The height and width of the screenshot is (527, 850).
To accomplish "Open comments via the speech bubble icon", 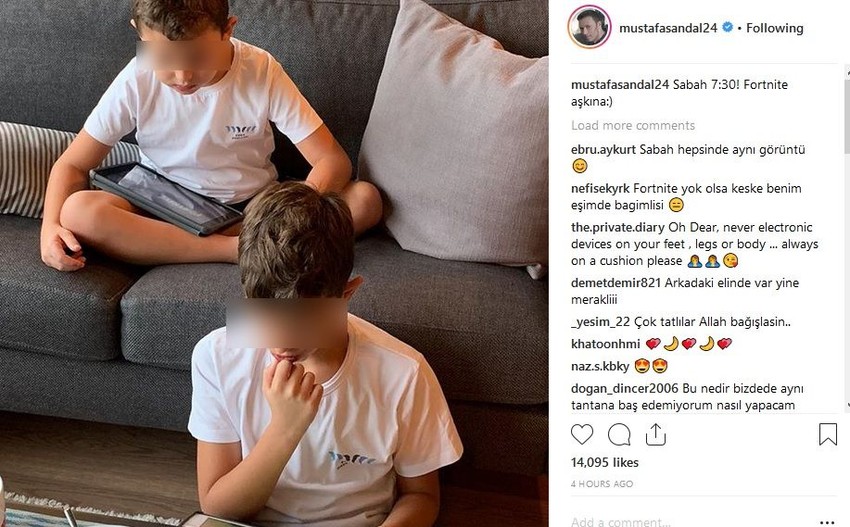I will [619, 435].
